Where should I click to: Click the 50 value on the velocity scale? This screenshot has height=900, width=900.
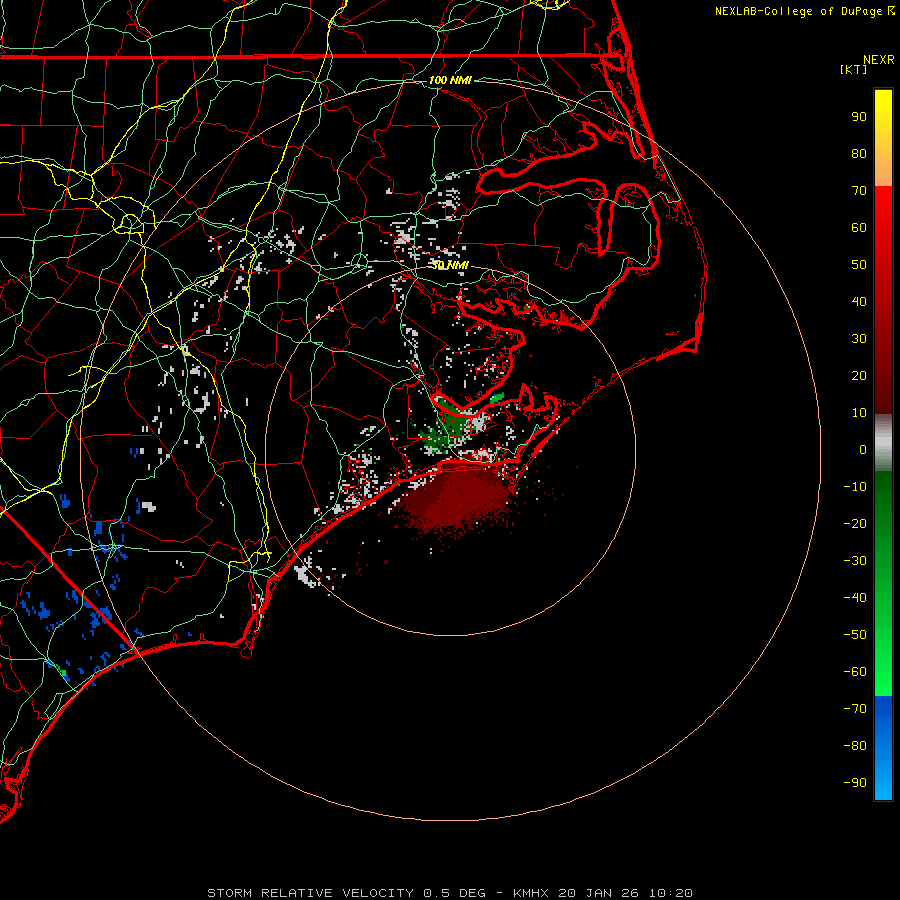pyautogui.click(x=859, y=265)
